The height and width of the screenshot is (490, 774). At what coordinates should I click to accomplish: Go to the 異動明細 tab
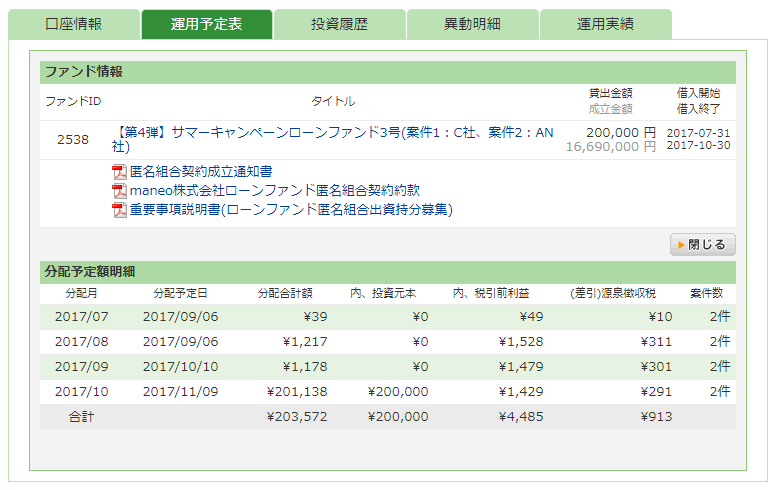472,24
